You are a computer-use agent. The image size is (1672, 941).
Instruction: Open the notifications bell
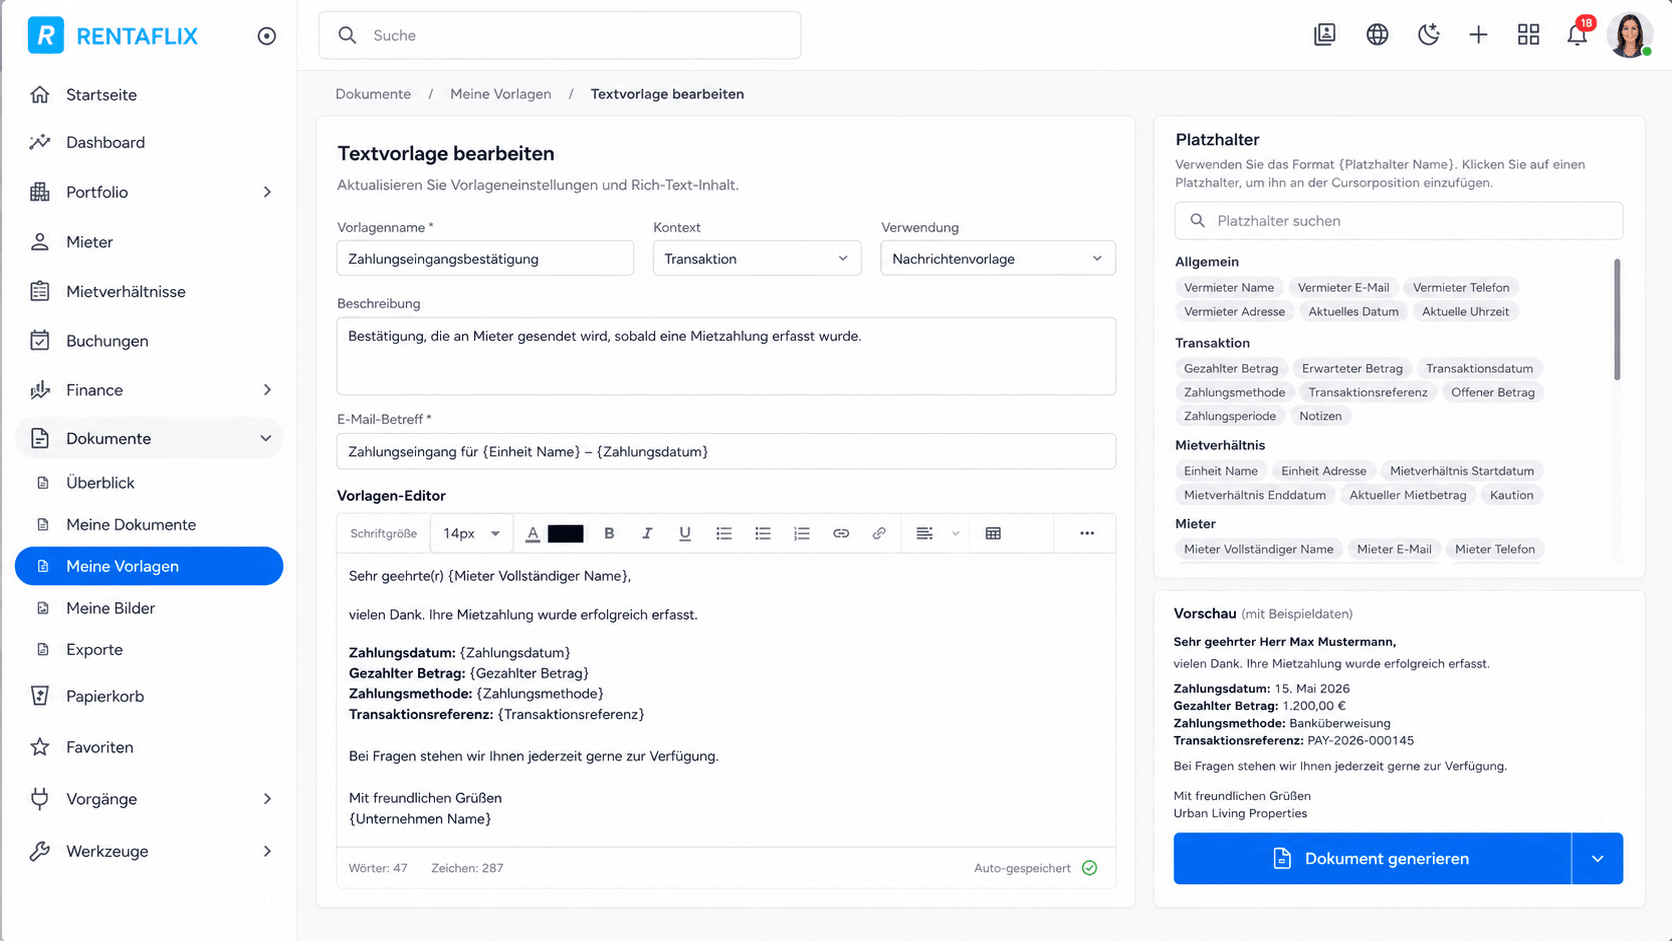click(1578, 35)
